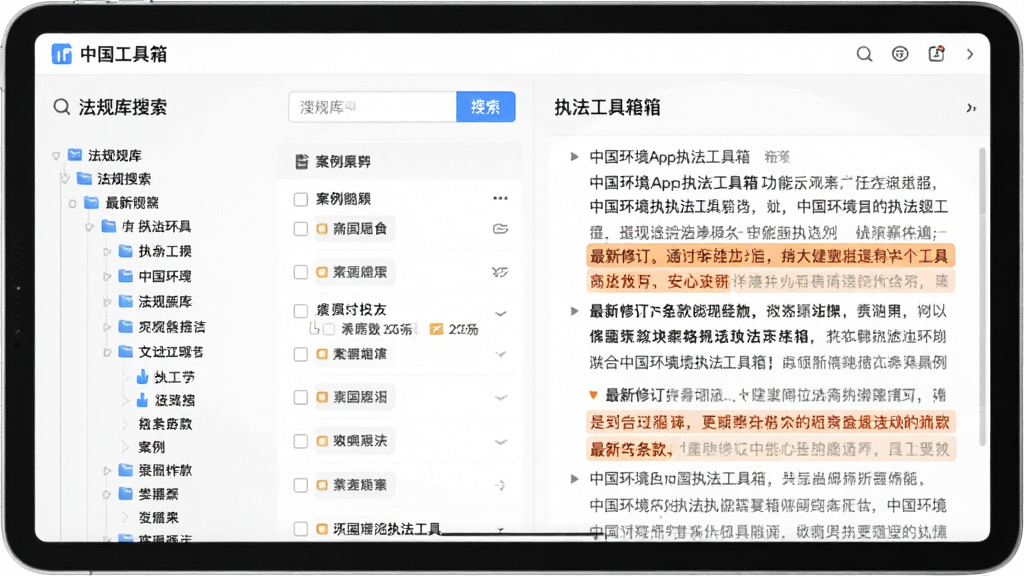This screenshot has height=576, width=1024.
Task: Expand the 中国环现 folder arrow
Action: point(107,276)
